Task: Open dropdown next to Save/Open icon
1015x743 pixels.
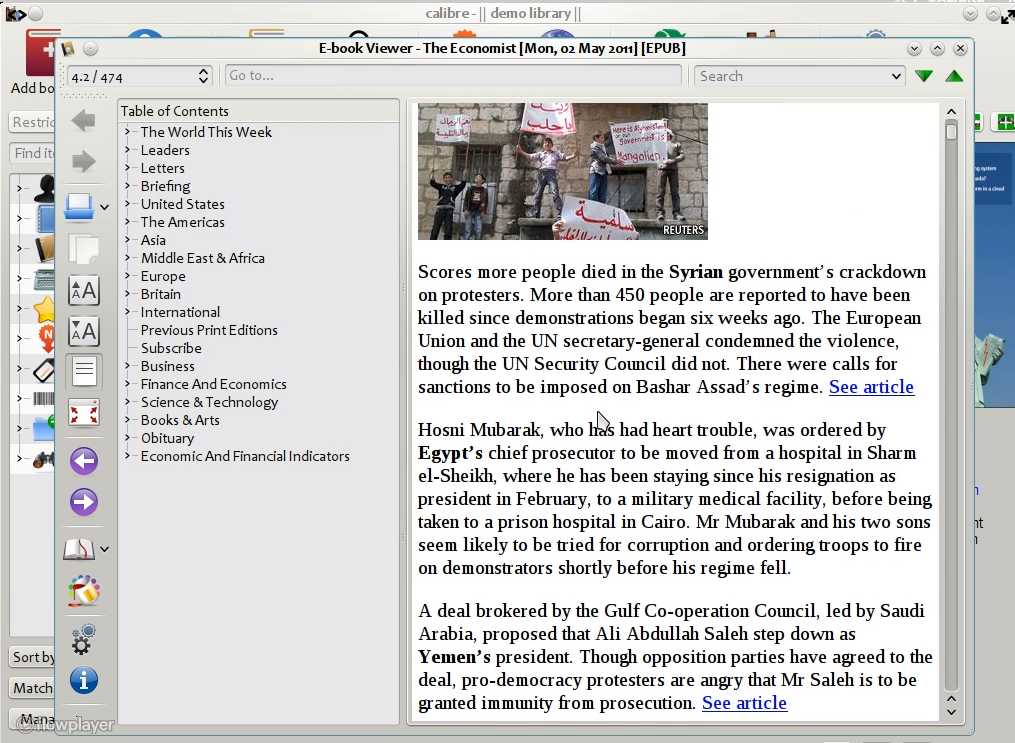Action: 104,208
